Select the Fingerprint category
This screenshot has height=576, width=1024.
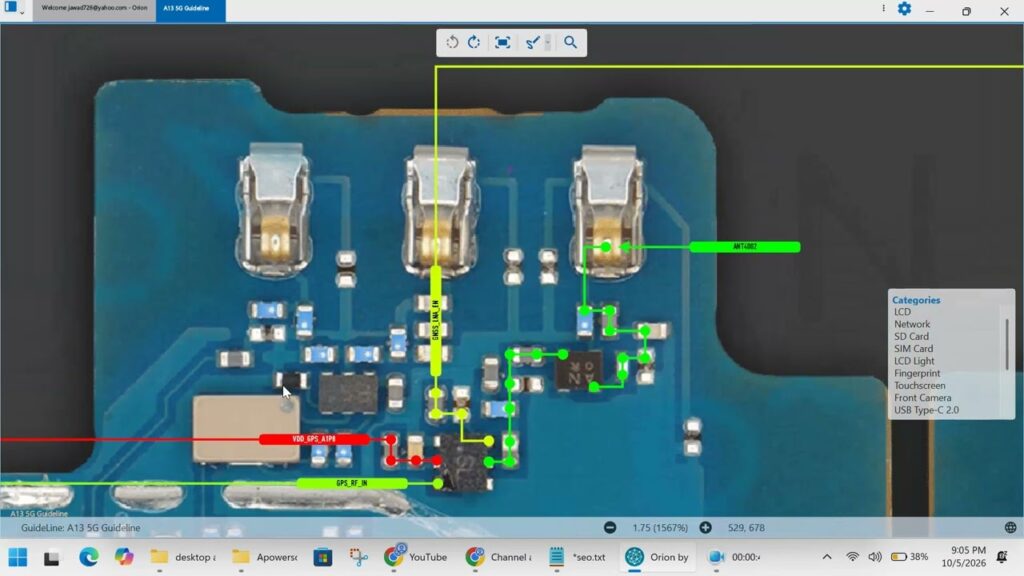[x=917, y=374]
